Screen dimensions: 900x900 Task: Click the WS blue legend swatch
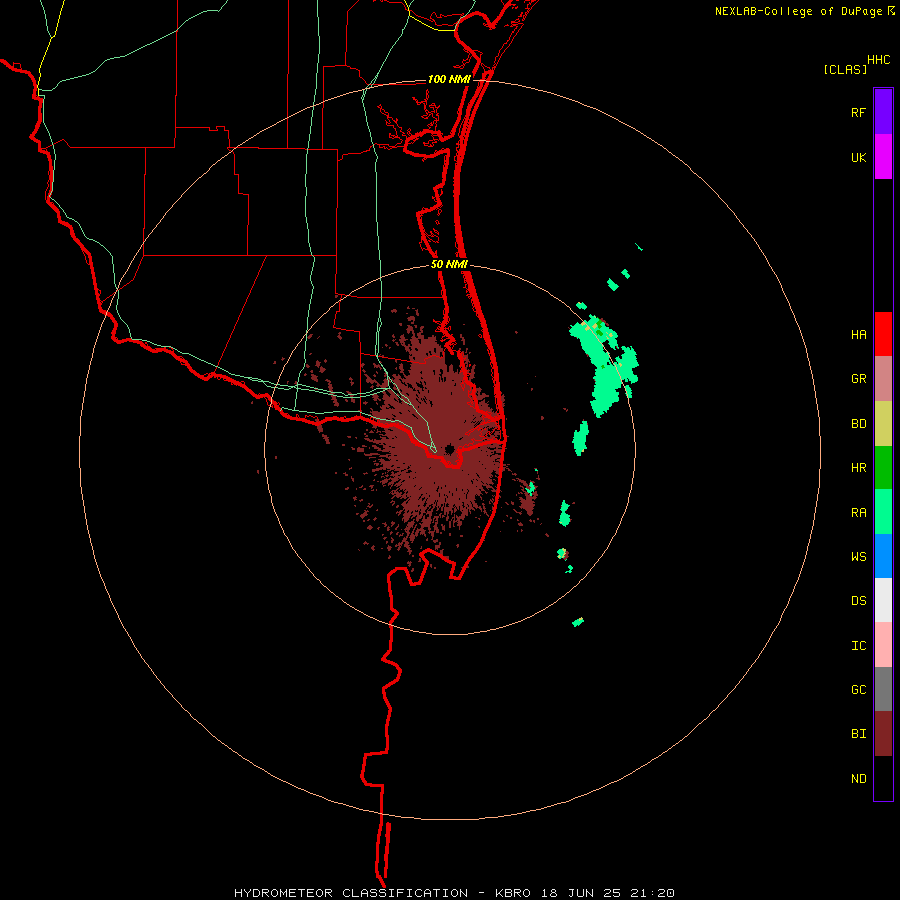883,556
